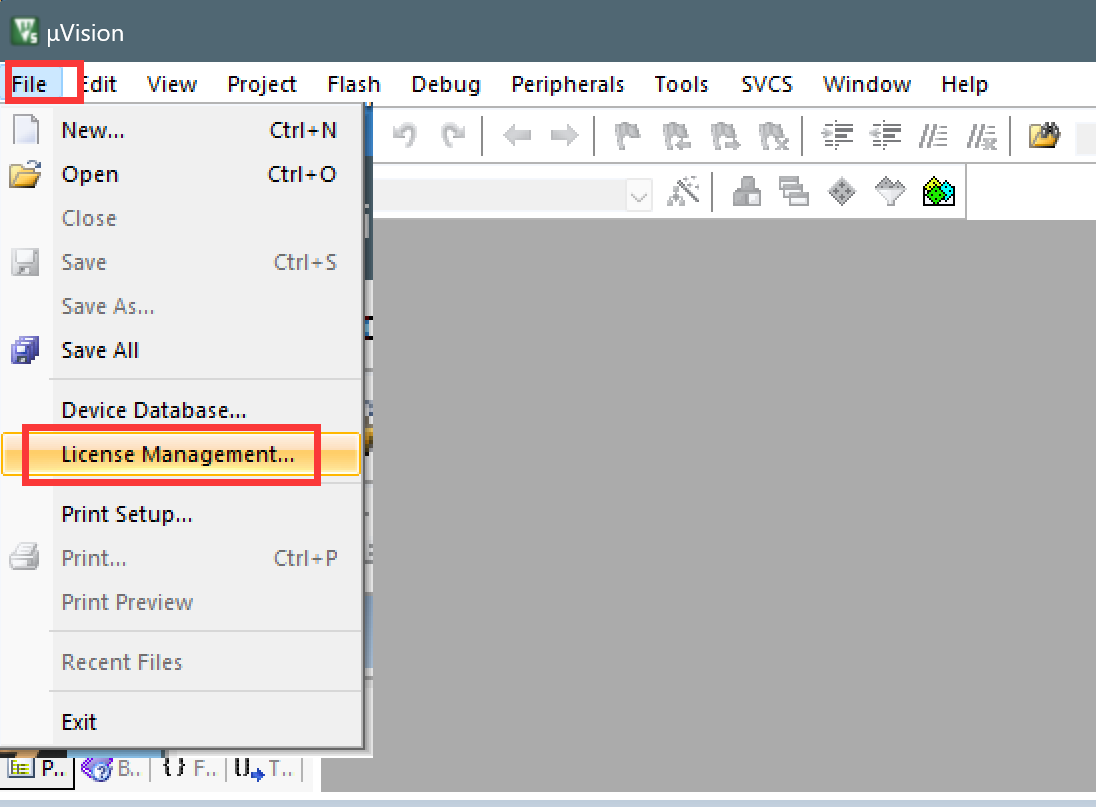Click the Unindent selection icon
This screenshot has width=1096, height=807.
pos(886,136)
